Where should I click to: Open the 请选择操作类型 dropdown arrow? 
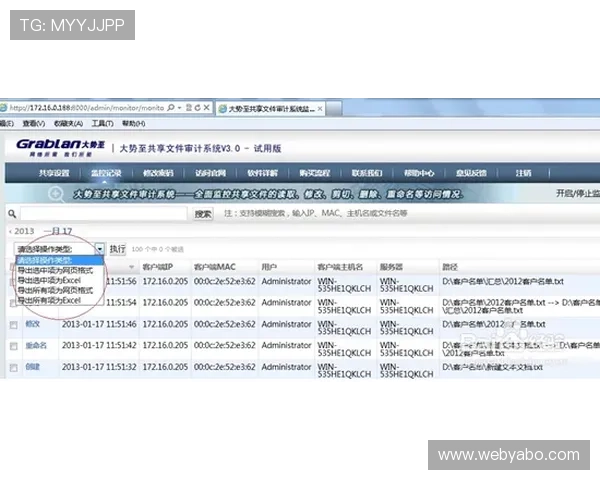[99, 249]
